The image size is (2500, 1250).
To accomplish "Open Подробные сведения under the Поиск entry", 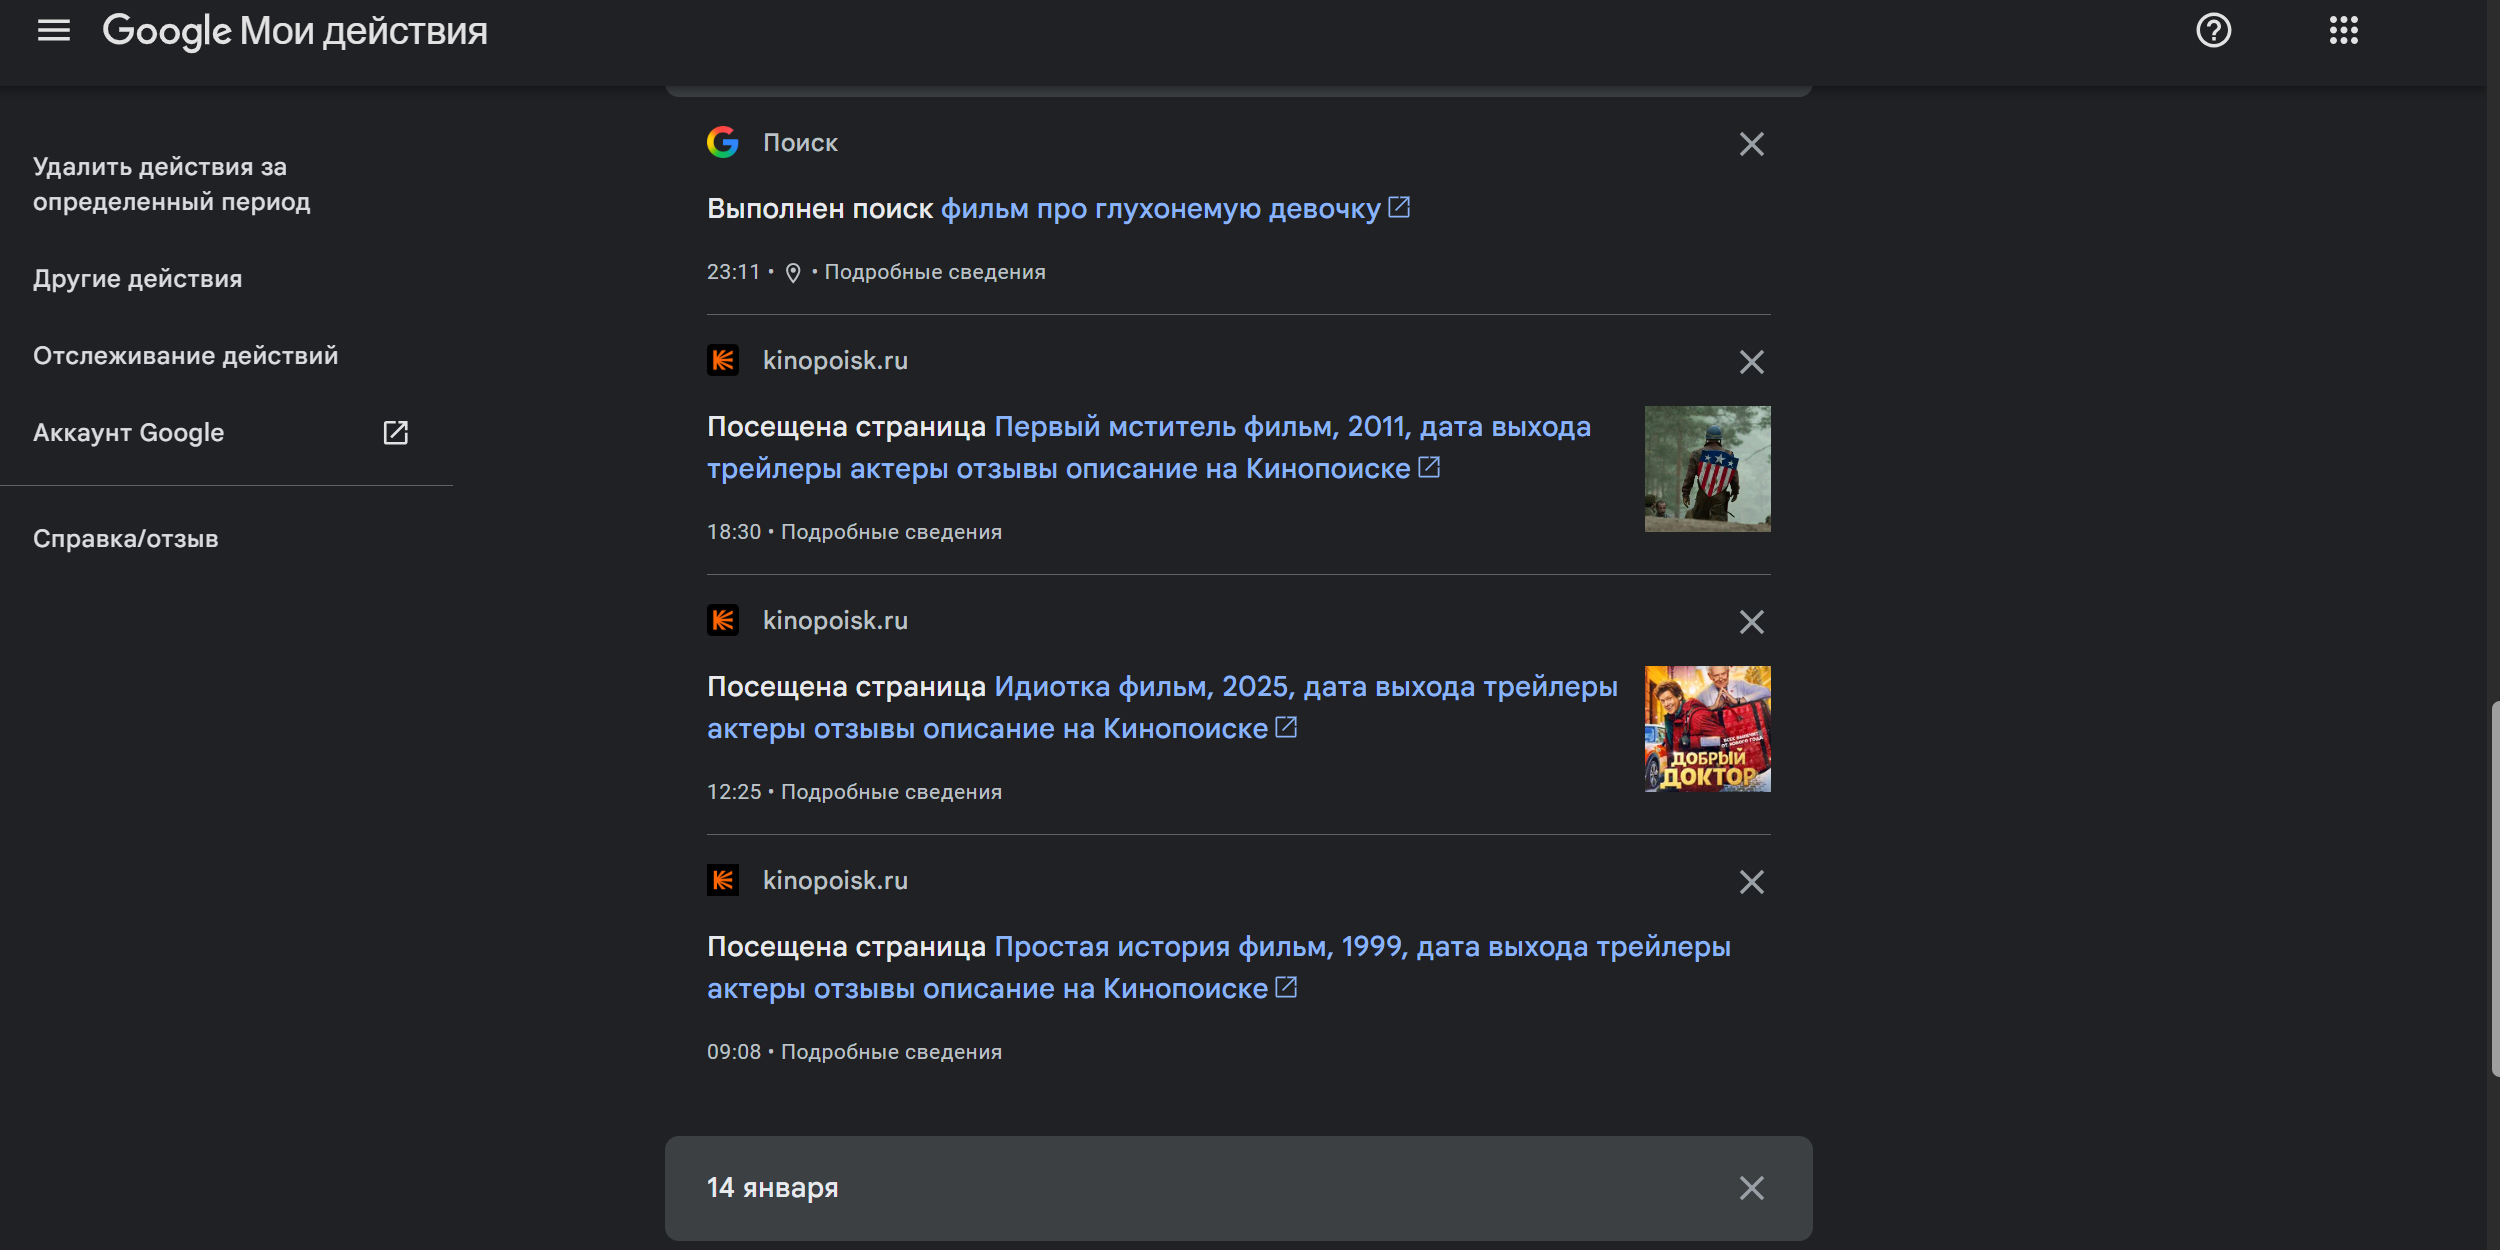I will pos(936,271).
